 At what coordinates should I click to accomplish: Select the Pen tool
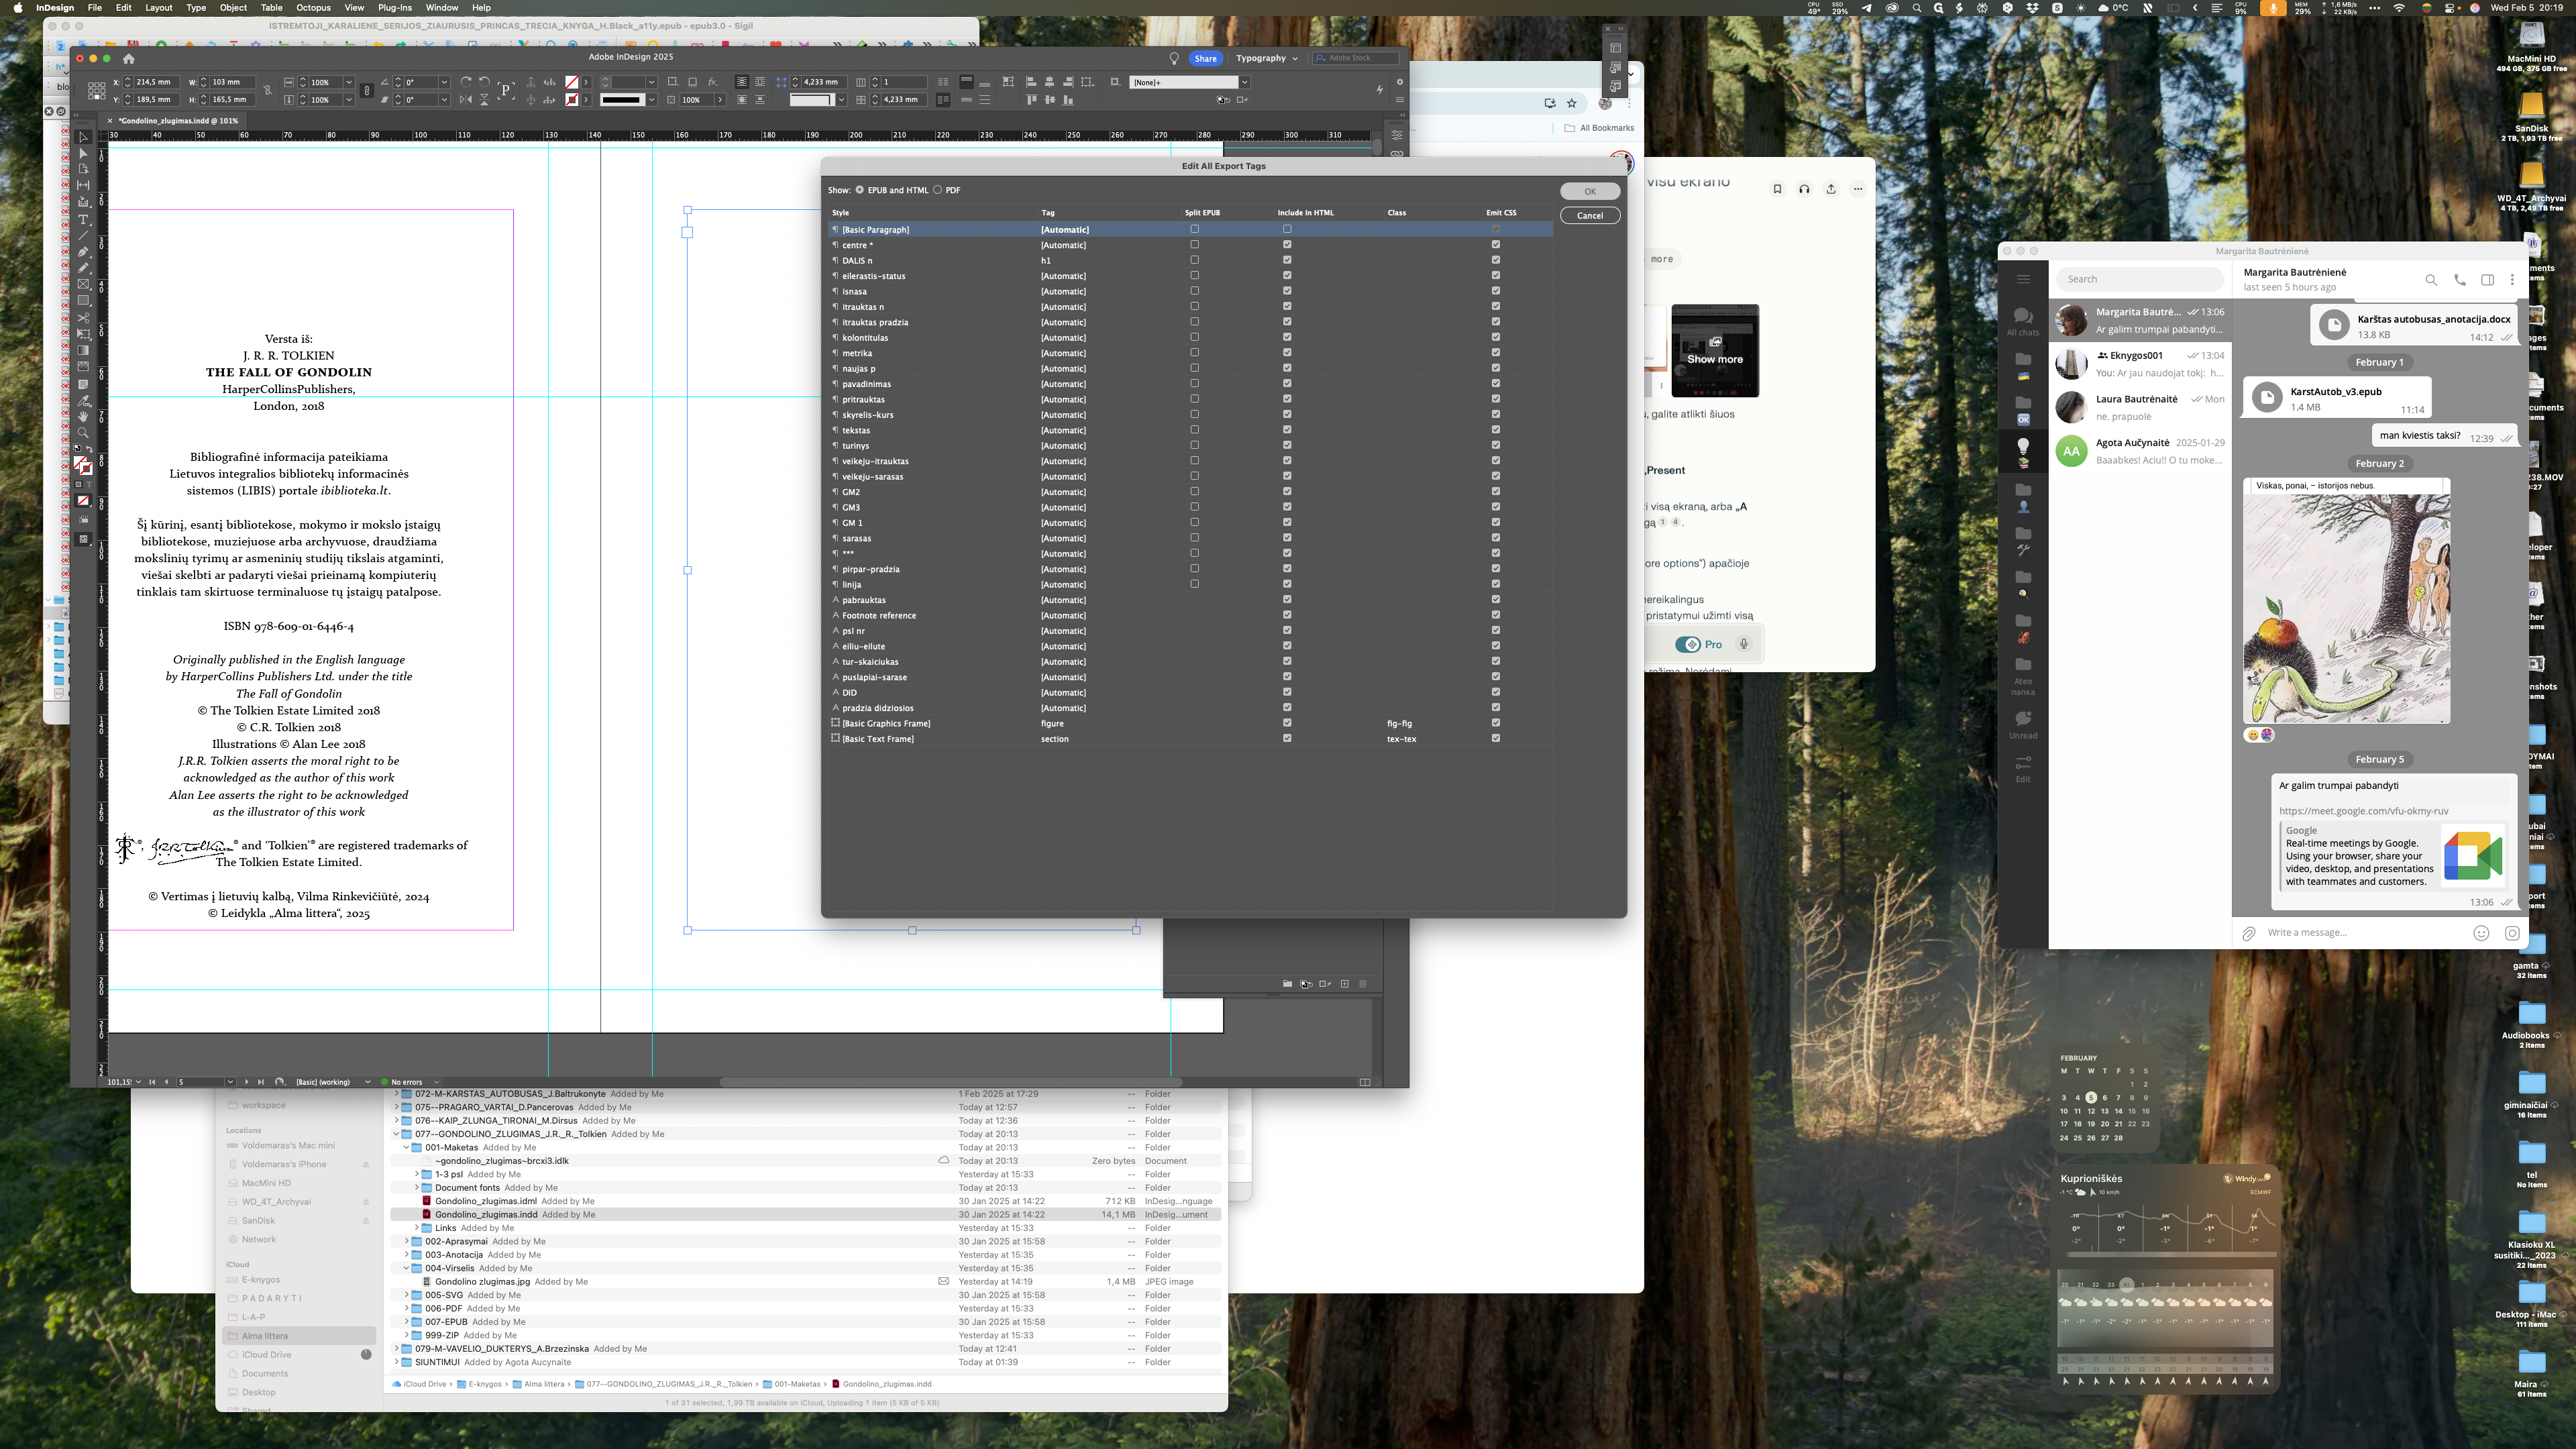click(x=84, y=252)
